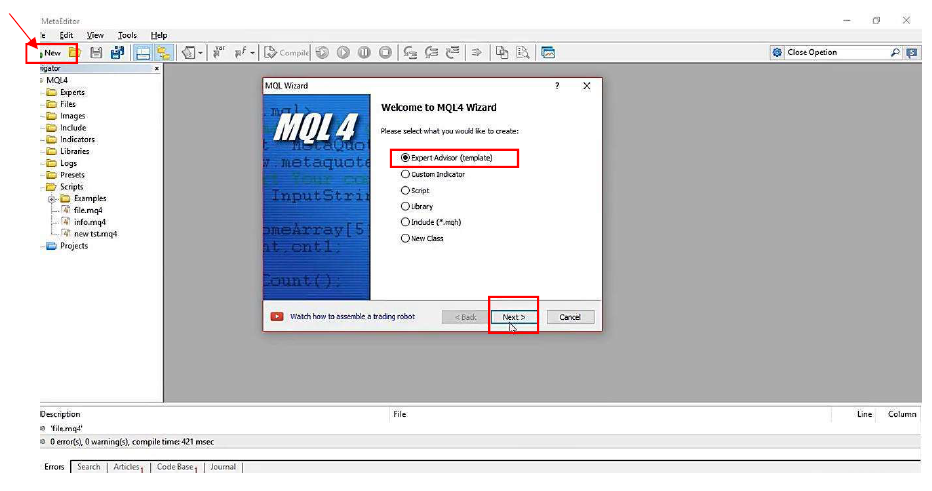The image size is (932, 491).
Task: Close the Navigator panel with its X
Action: tap(157, 69)
